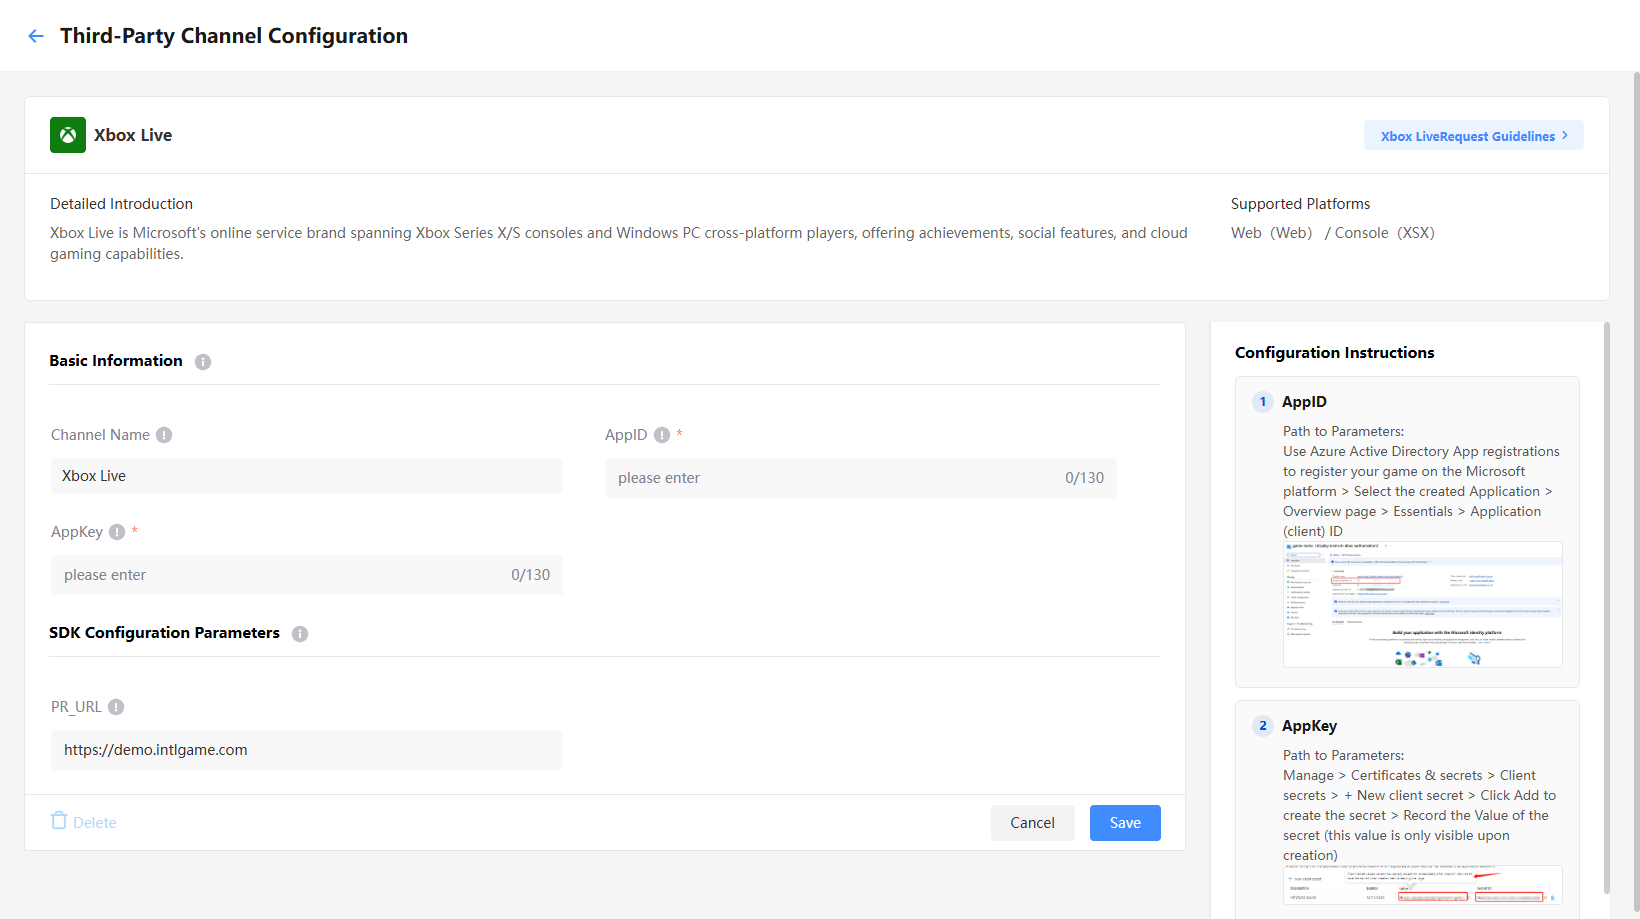Focus the PR_URL input field

click(307, 750)
